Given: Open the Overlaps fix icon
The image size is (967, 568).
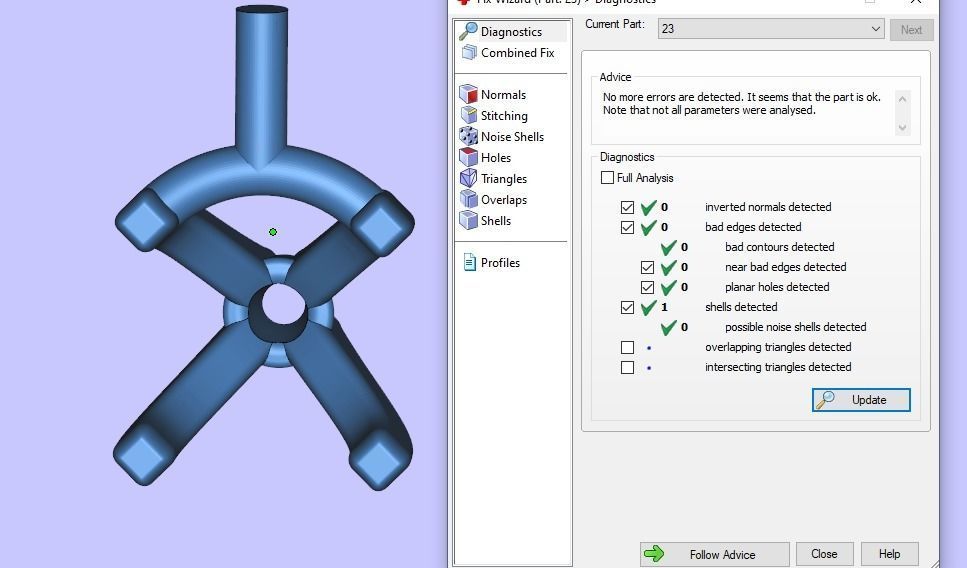Looking at the screenshot, I should (469, 199).
